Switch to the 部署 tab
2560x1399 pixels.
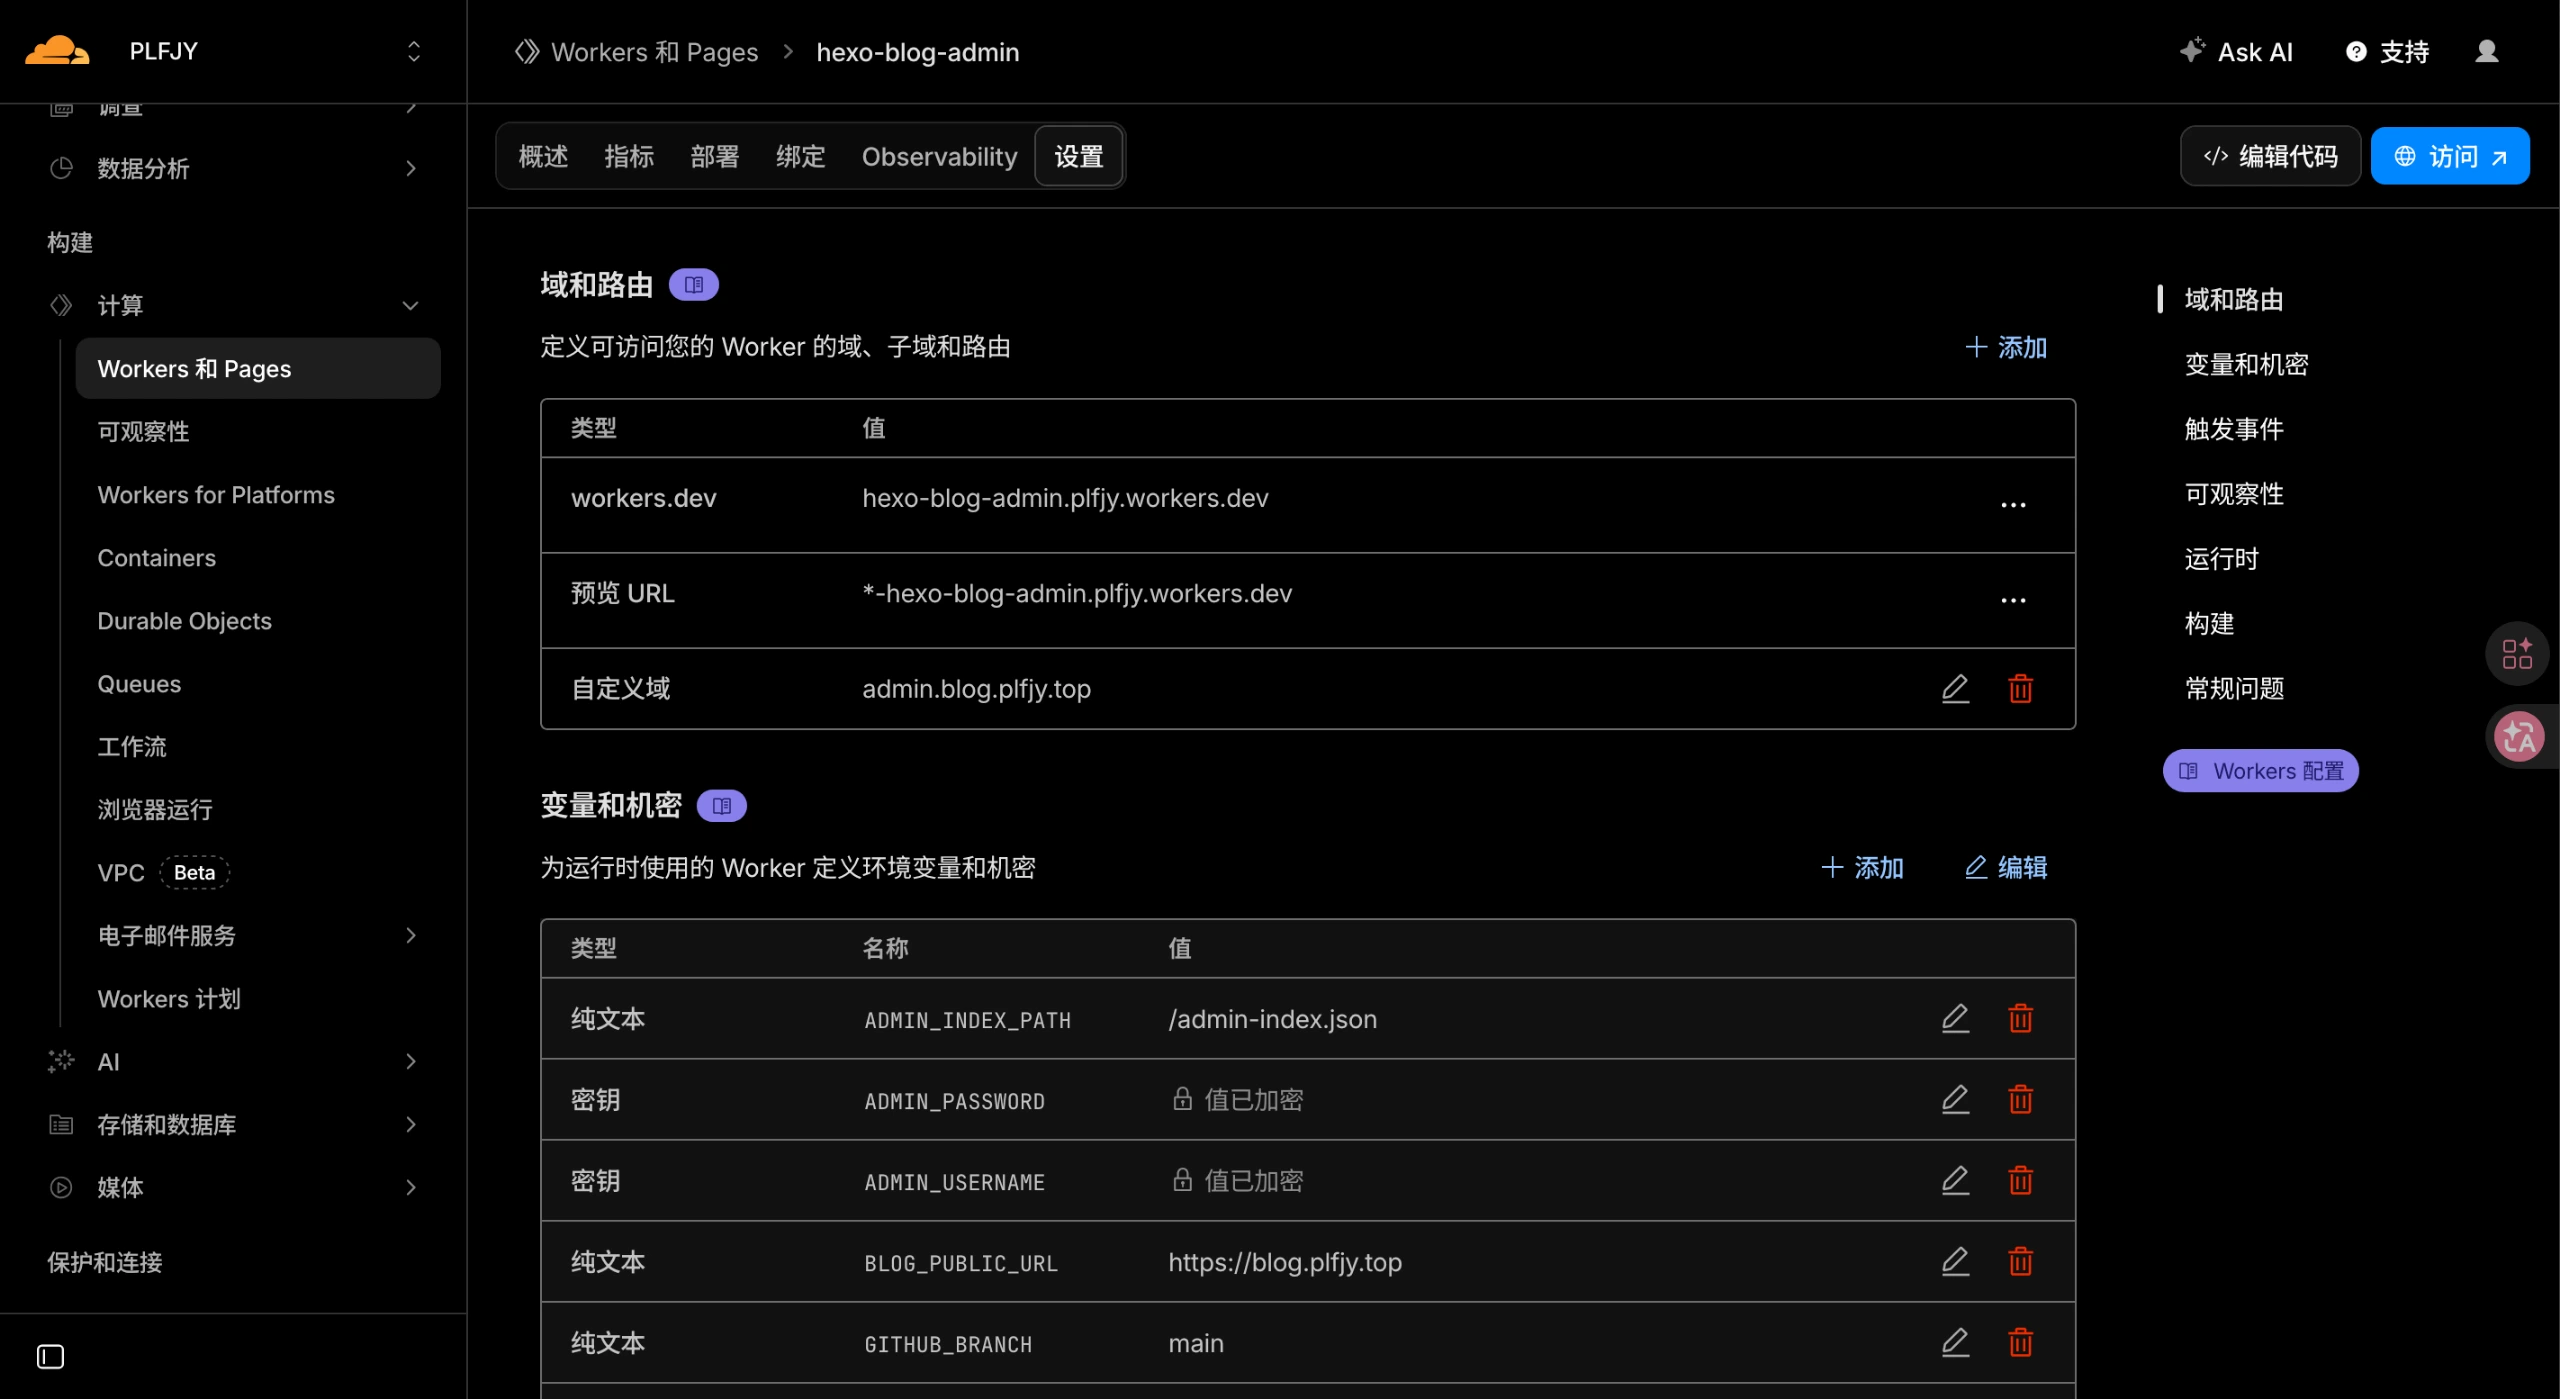tap(715, 156)
